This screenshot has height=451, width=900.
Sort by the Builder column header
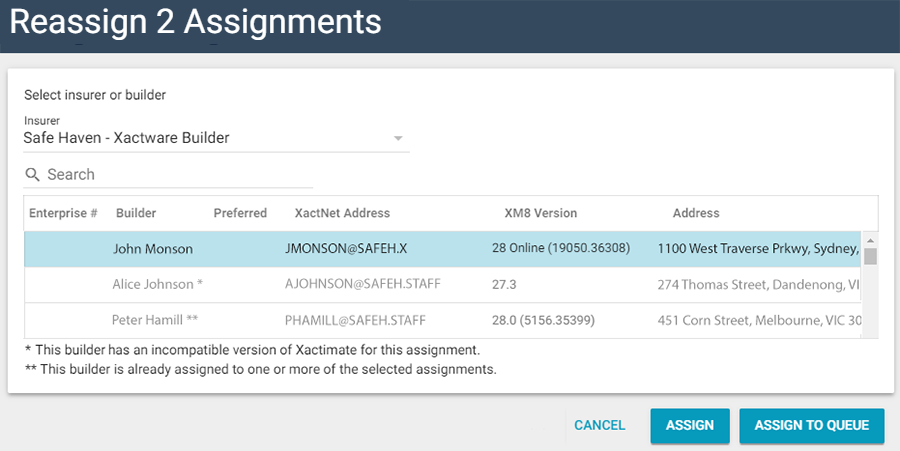click(x=136, y=213)
